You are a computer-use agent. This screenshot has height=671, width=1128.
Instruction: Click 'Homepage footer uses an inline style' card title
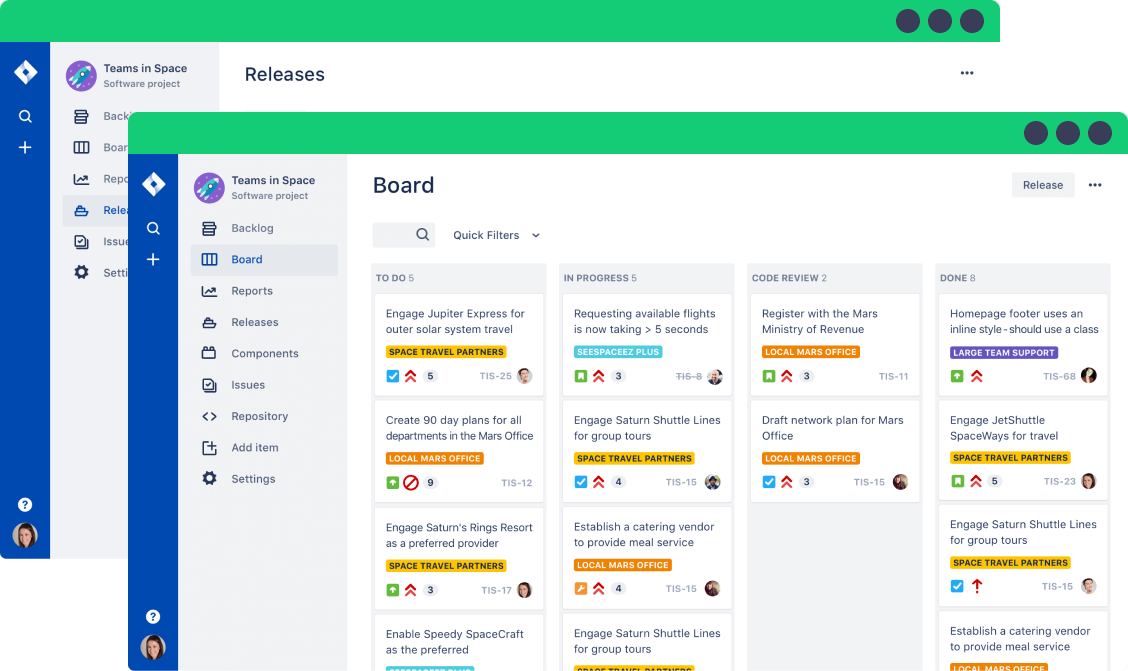1024,321
